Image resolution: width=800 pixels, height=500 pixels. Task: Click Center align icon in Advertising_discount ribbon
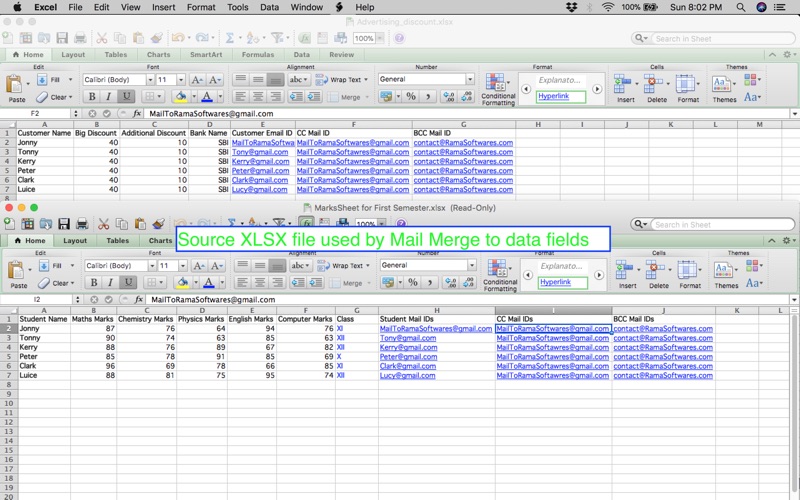(258, 96)
